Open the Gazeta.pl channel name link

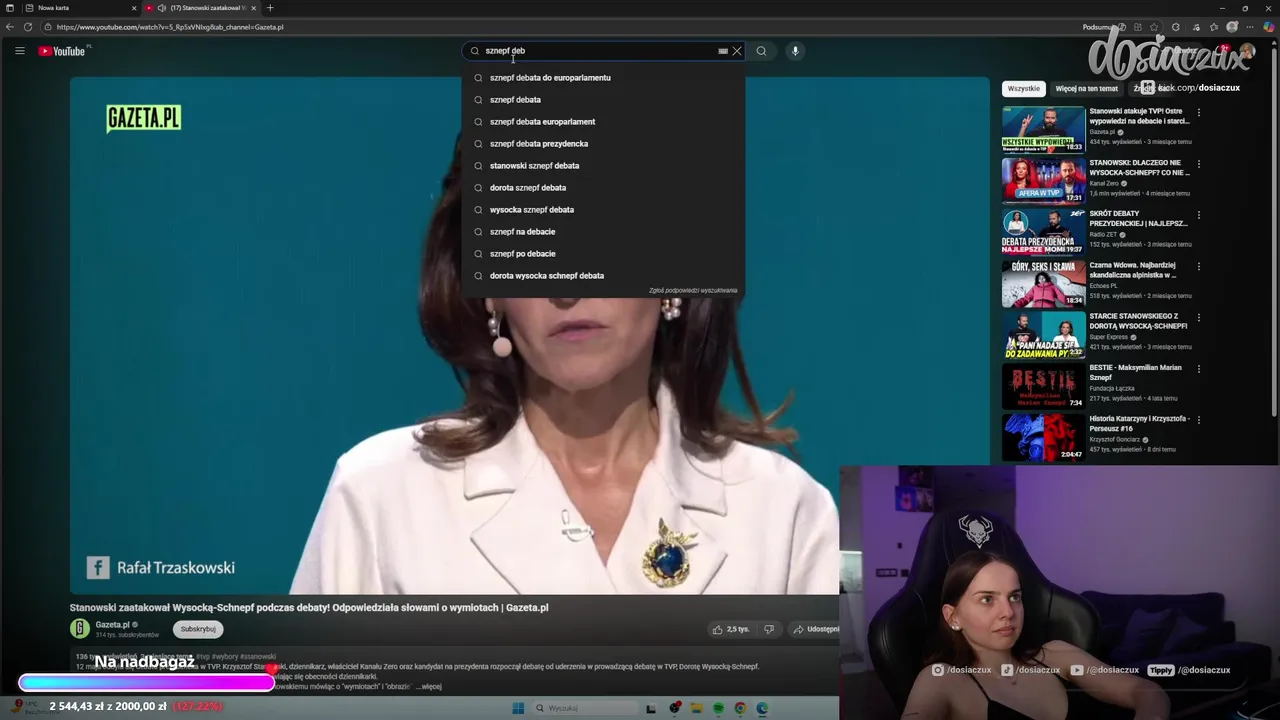point(113,625)
